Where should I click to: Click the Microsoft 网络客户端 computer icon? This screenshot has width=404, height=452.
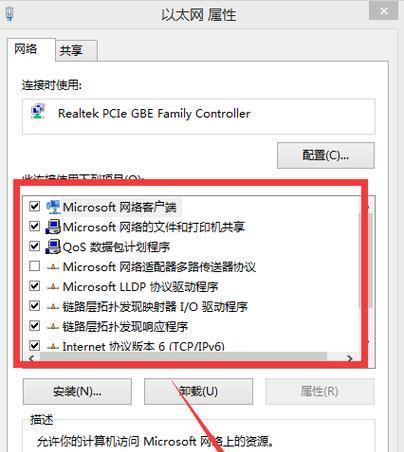53,207
